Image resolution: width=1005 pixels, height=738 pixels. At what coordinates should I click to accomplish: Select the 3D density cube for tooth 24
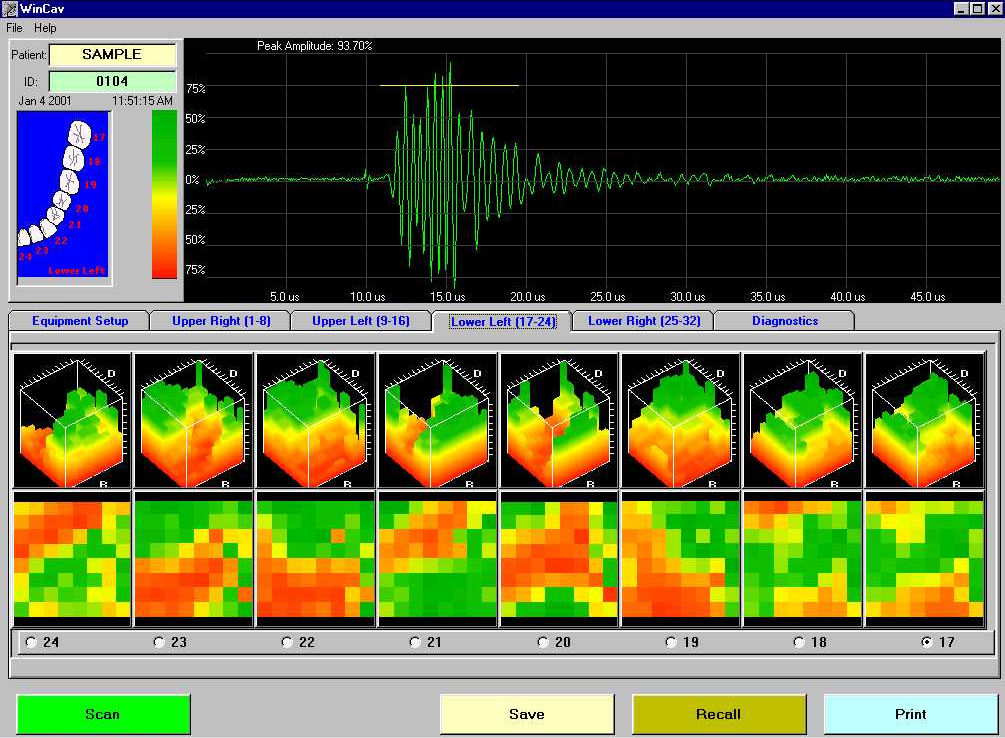click(72, 421)
